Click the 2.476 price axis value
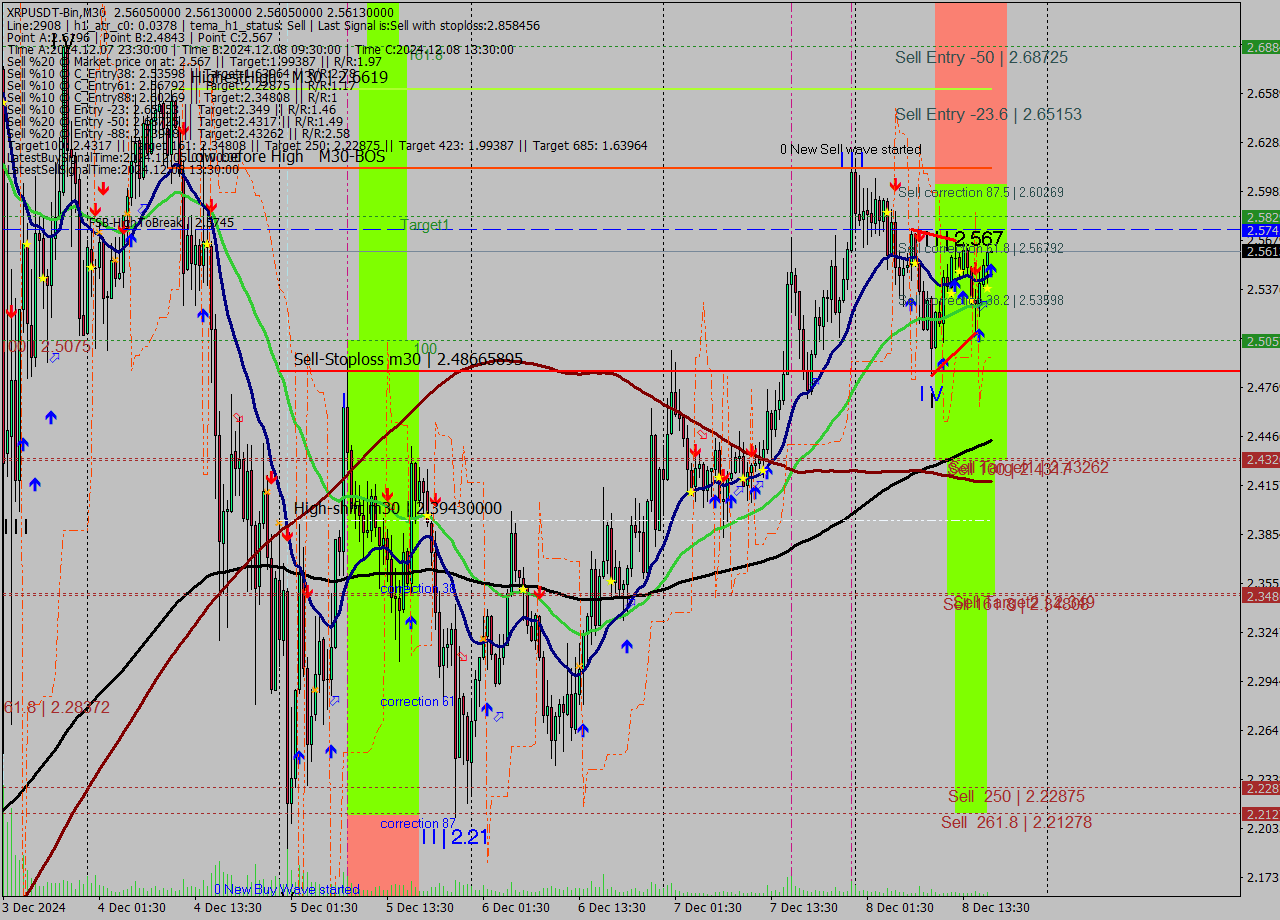Screen dimensions: 1280x920 click(x=1263, y=387)
